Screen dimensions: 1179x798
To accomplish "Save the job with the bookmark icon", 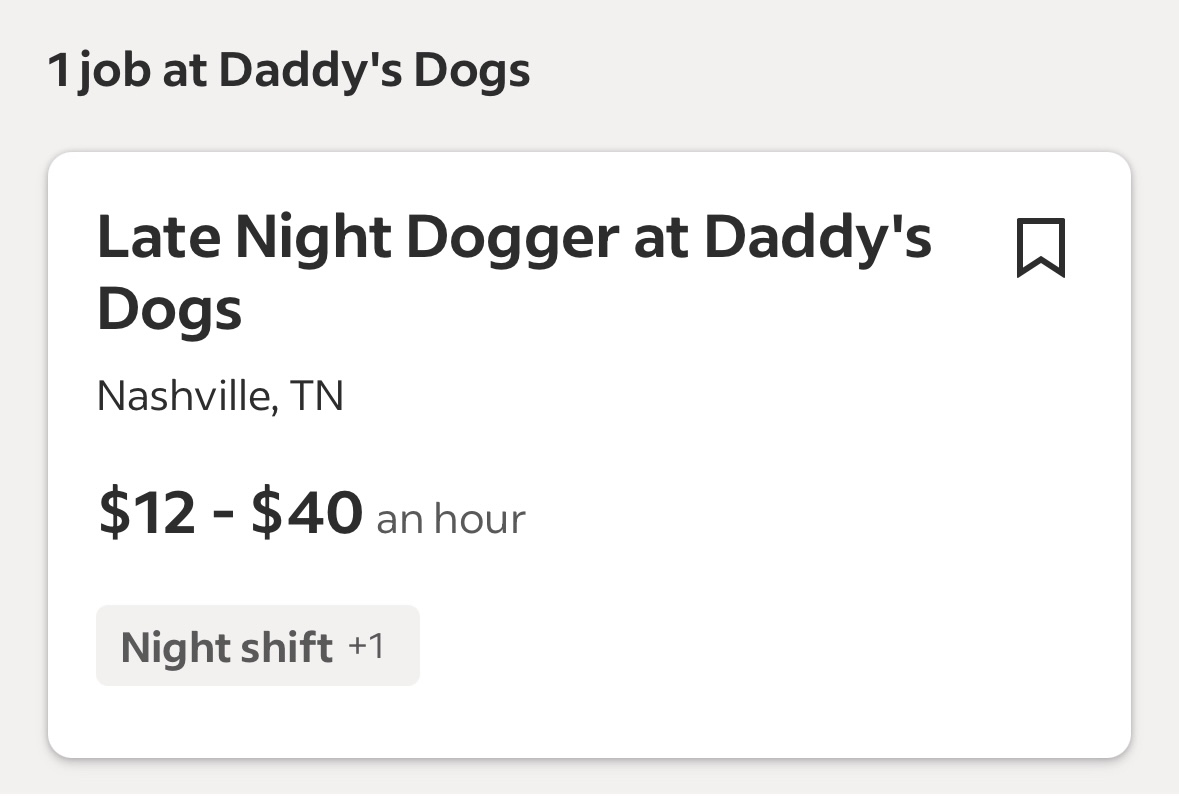I will tap(1041, 247).
